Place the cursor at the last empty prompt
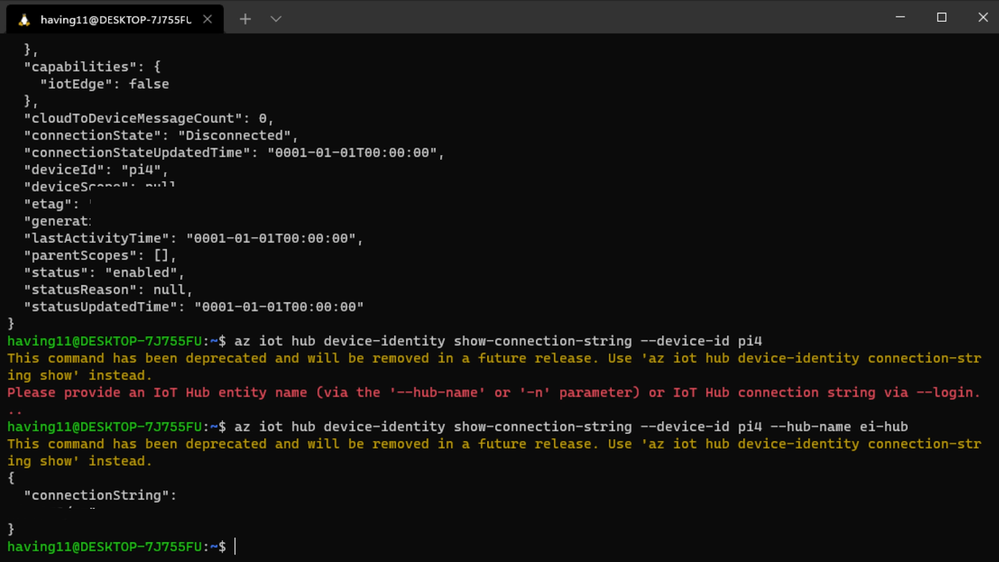The image size is (999, 562). pos(235,547)
